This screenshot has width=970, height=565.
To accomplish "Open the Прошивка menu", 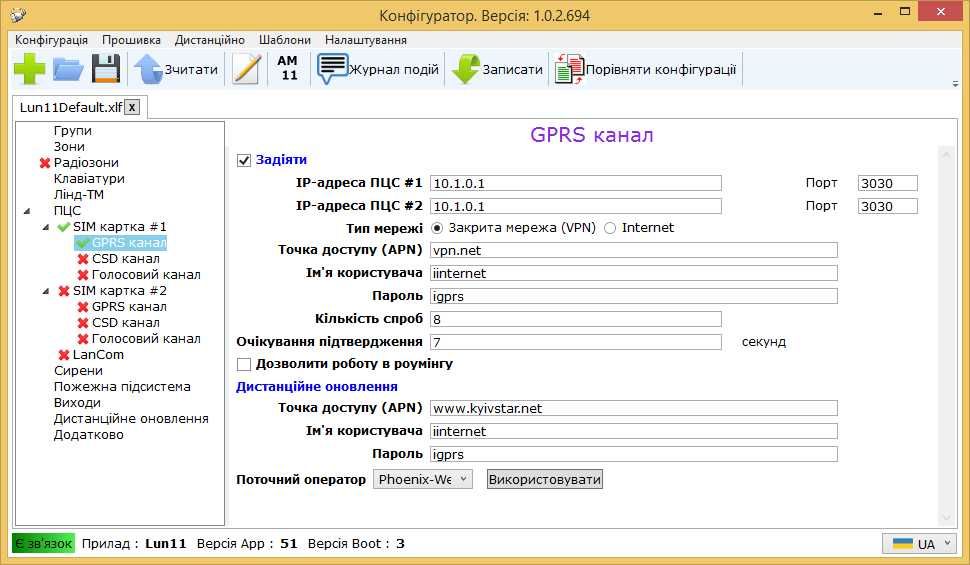I will coord(131,40).
